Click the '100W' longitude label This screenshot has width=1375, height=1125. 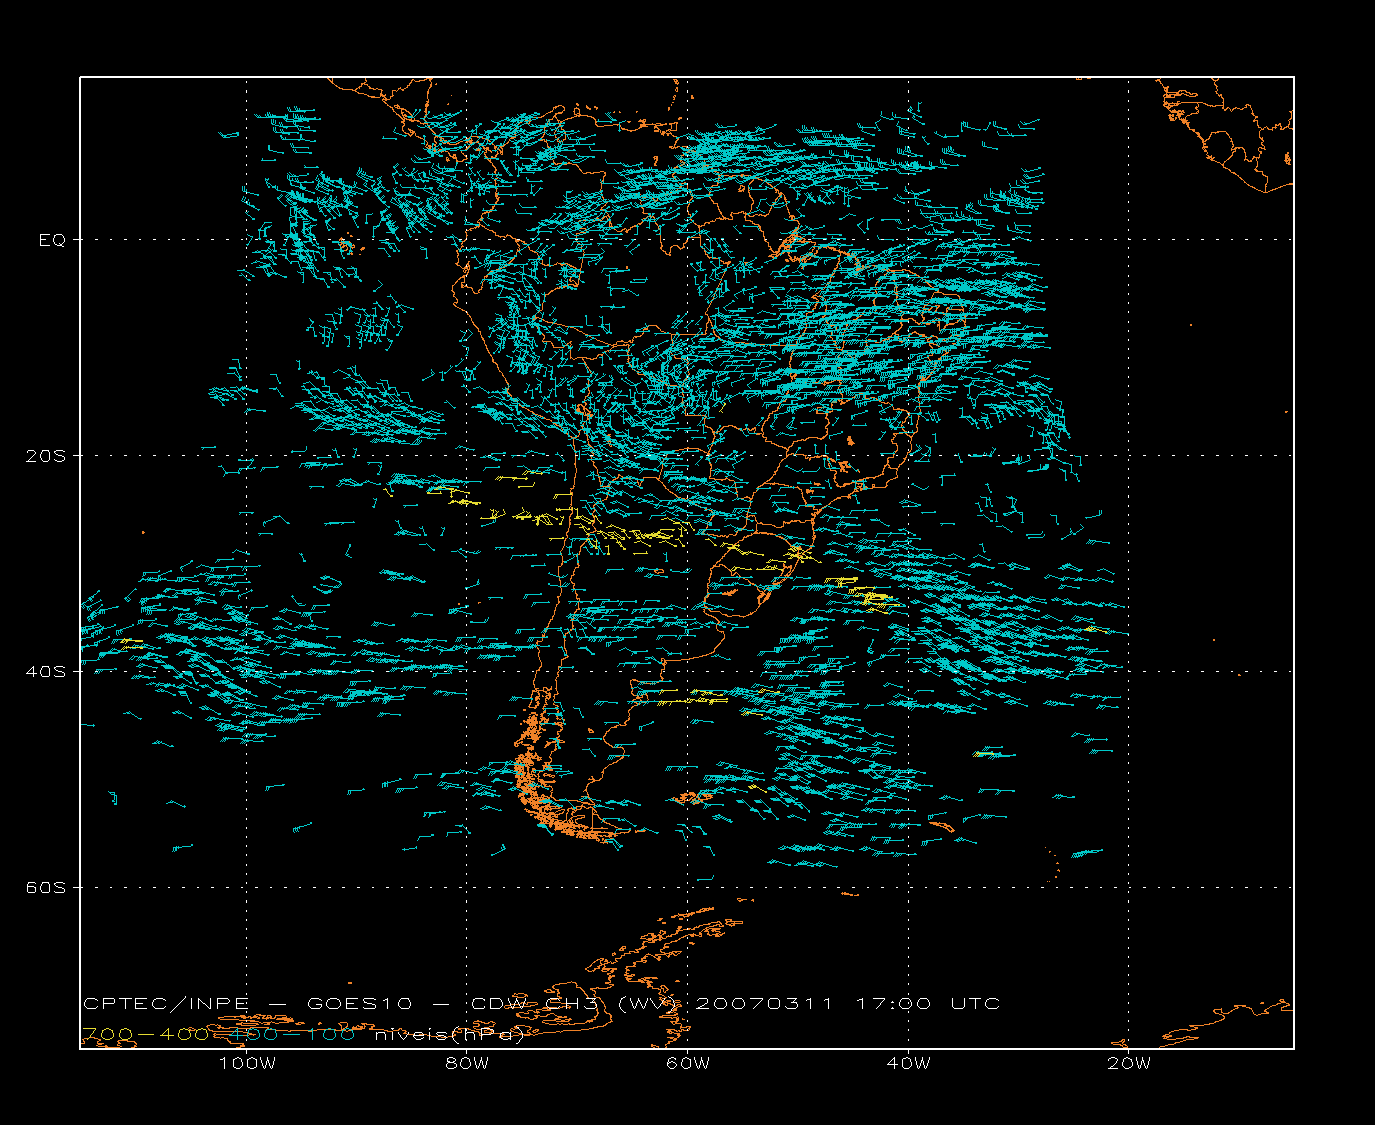click(247, 1063)
